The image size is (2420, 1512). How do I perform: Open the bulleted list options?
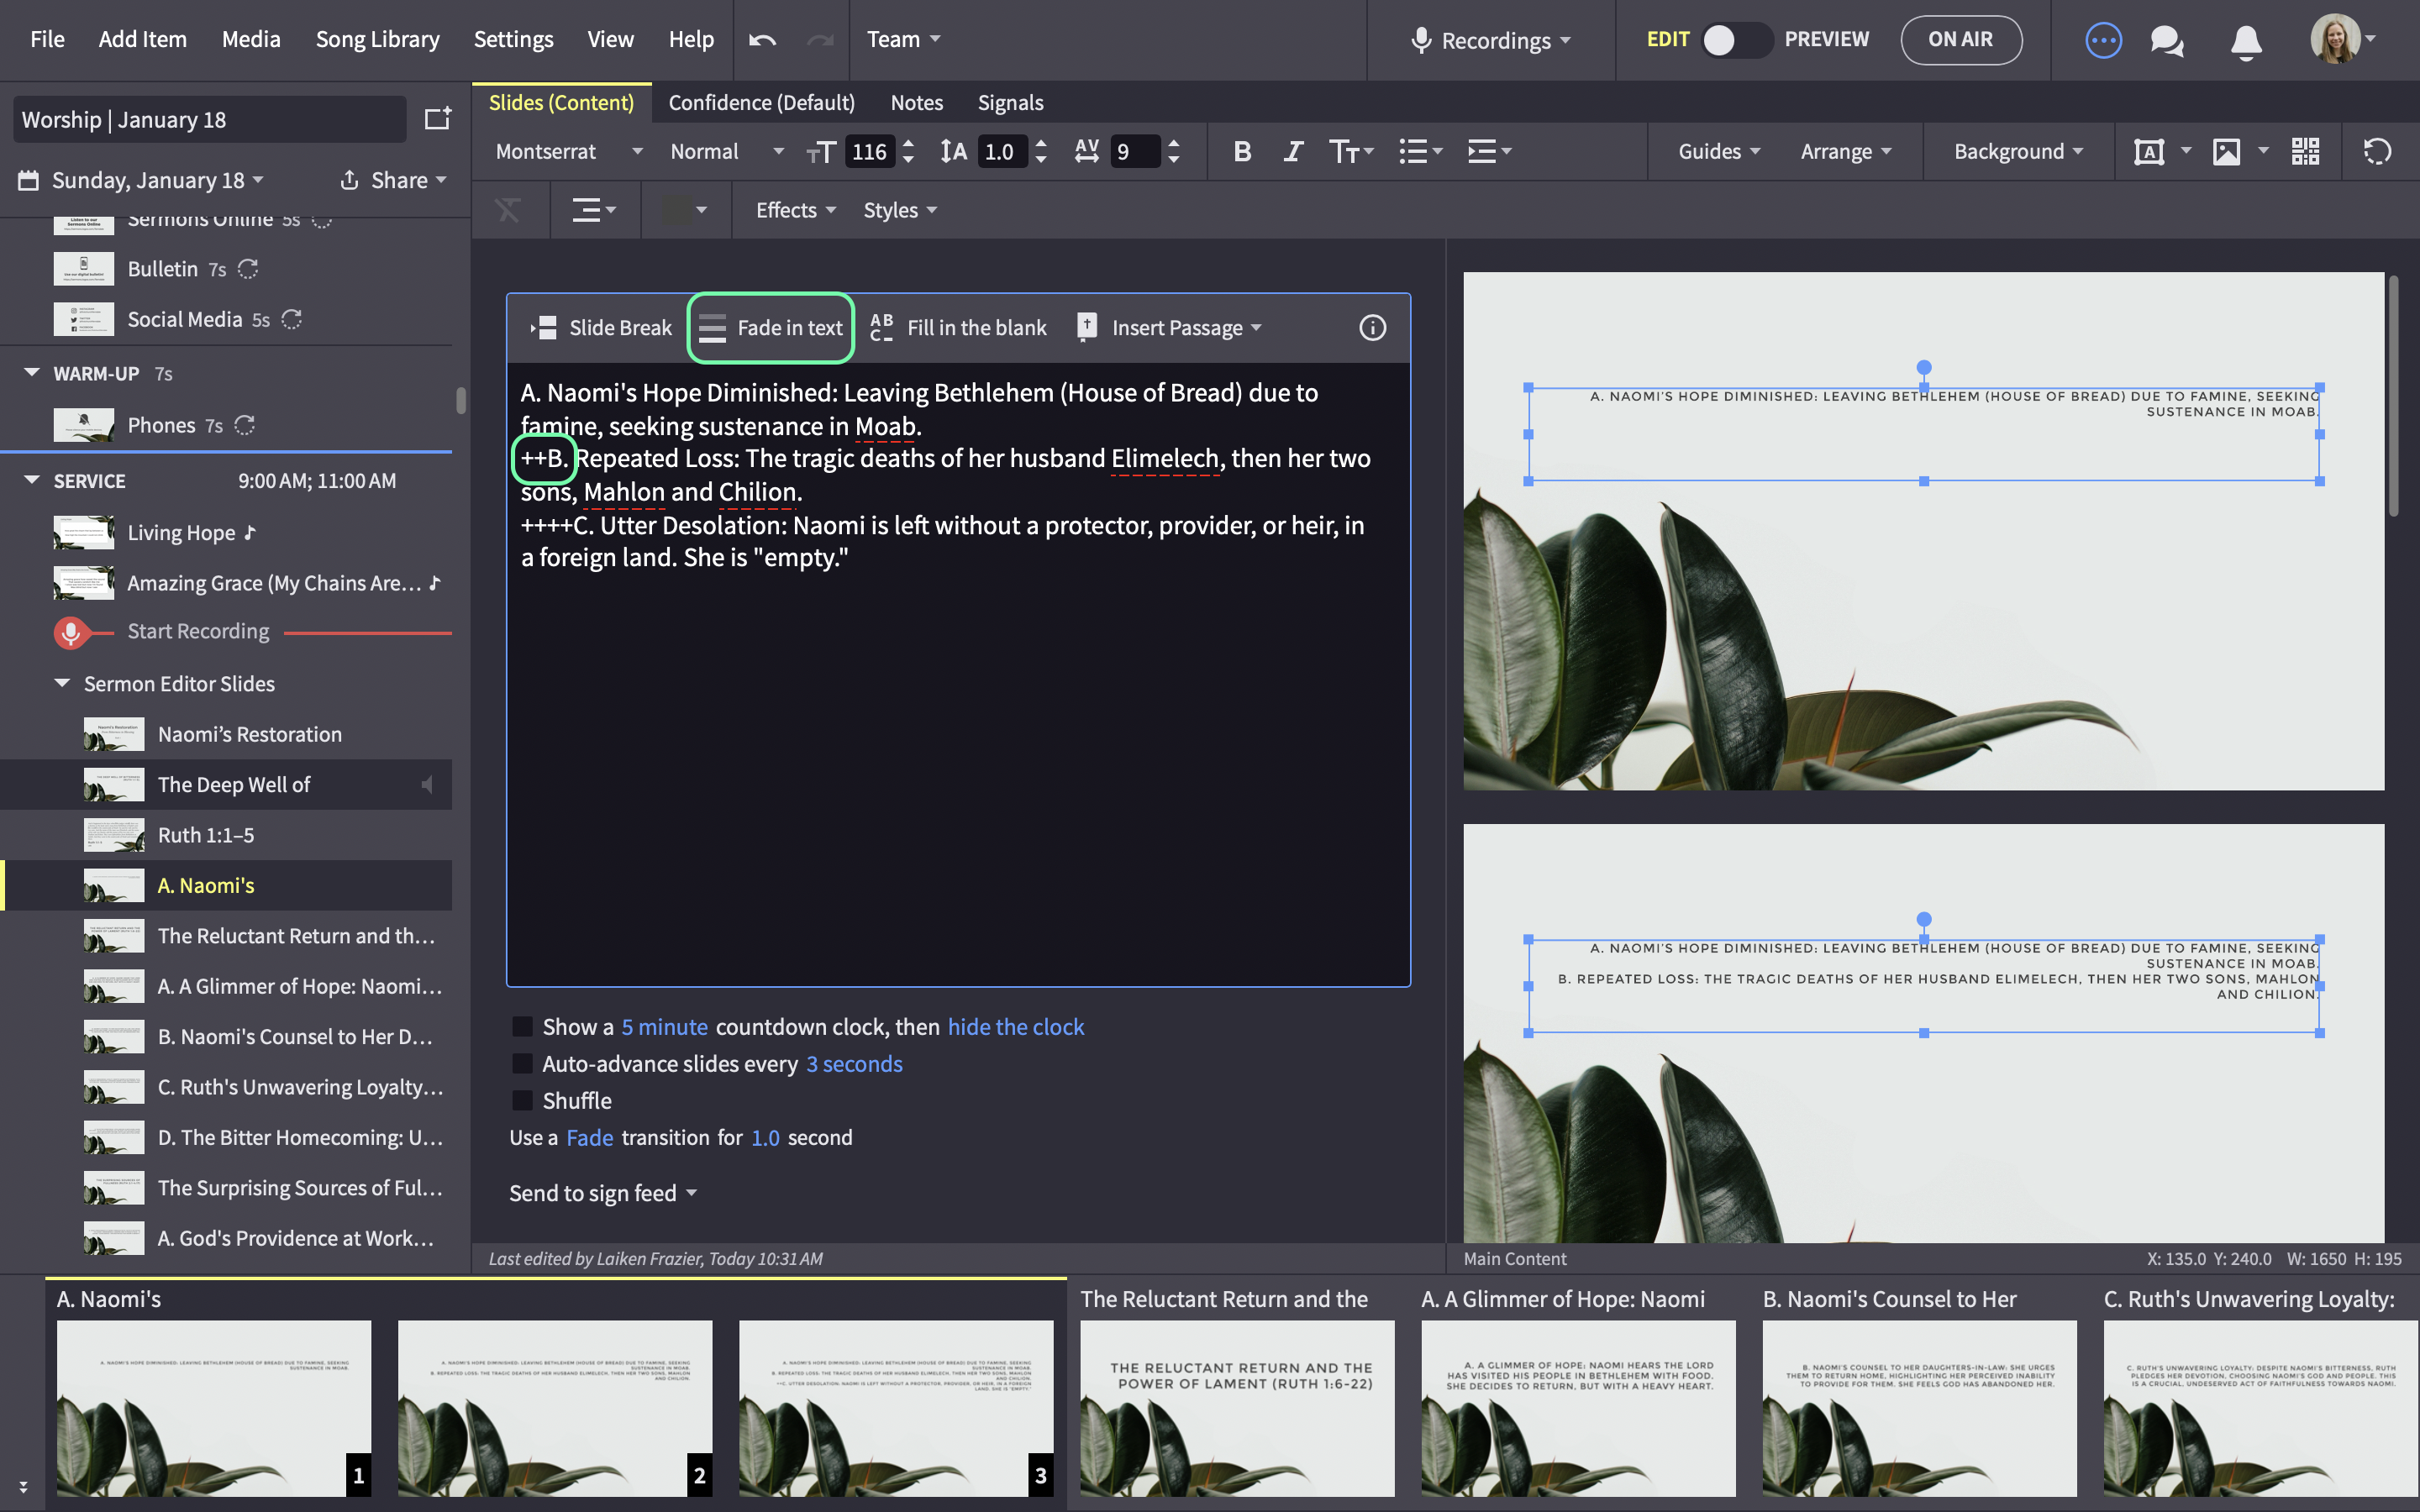click(1420, 151)
